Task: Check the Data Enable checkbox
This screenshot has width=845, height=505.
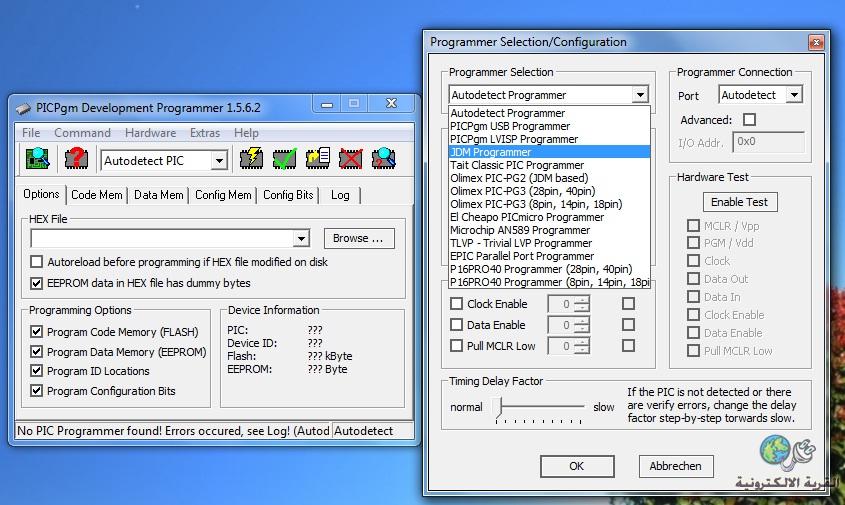Action: click(456, 324)
